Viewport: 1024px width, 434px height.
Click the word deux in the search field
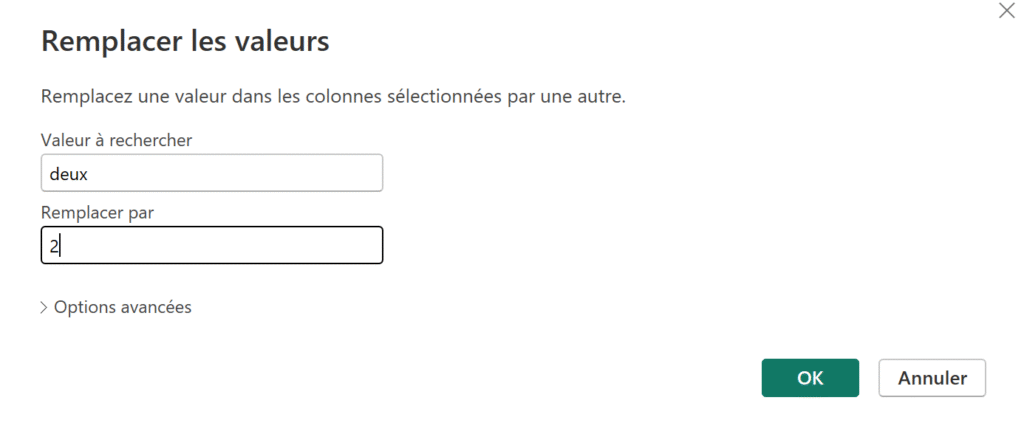[68, 173]
